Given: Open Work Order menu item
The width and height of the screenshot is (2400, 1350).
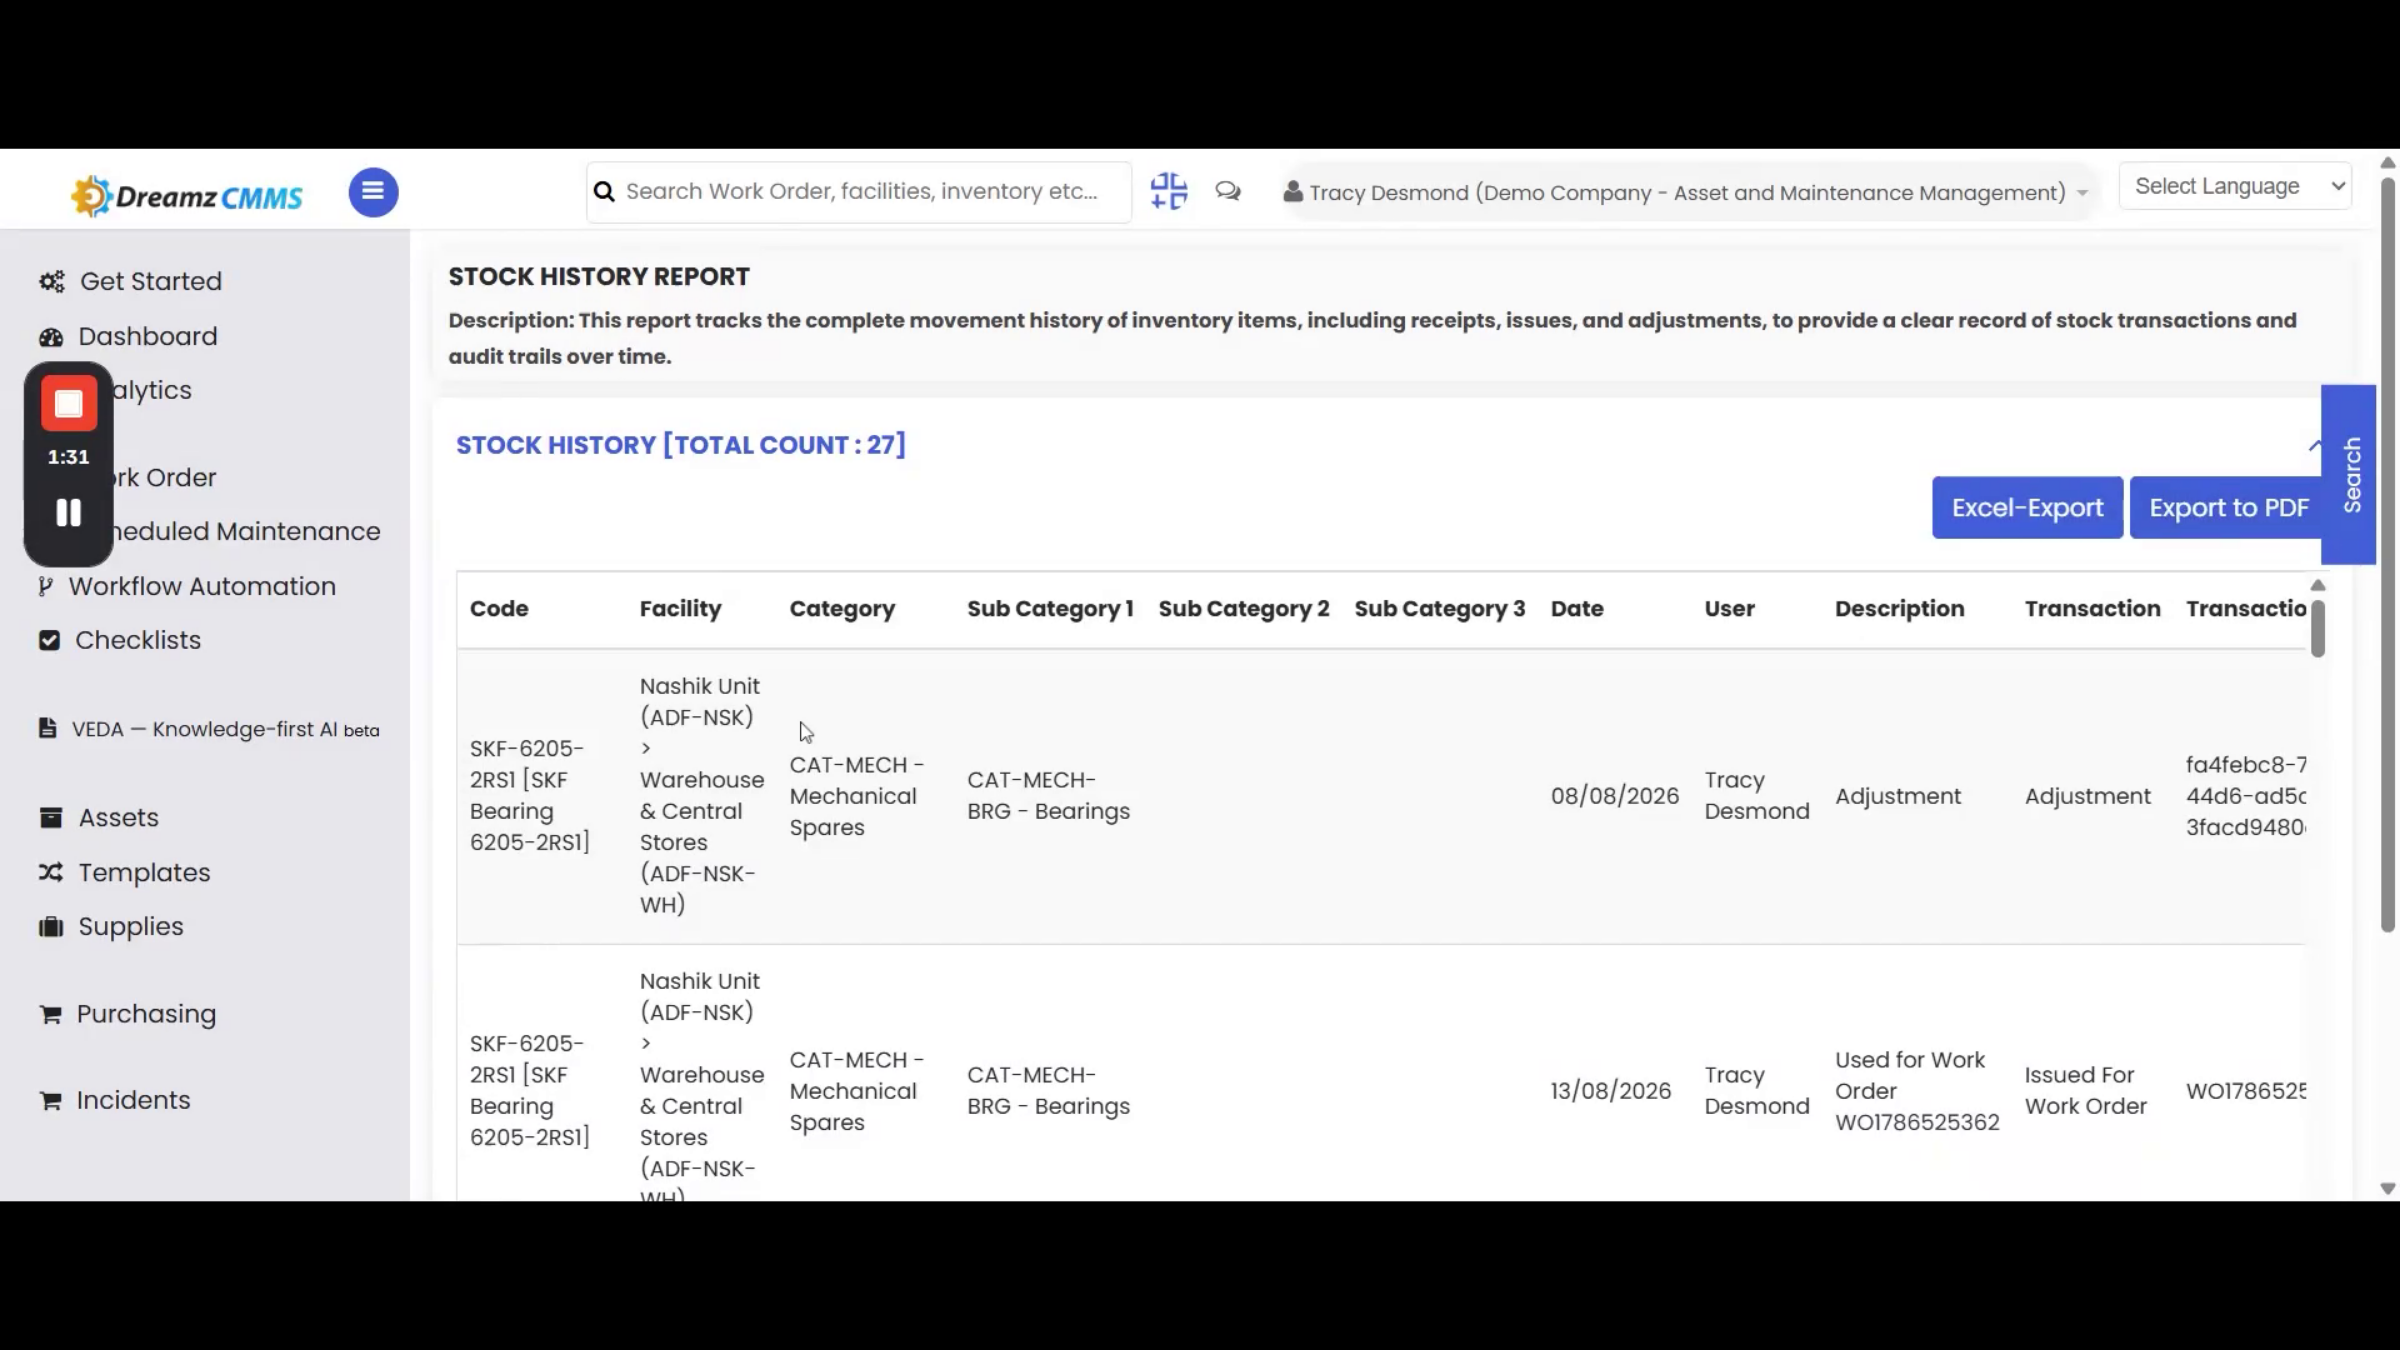Looking at the screenshot, I should coord(165,477).
